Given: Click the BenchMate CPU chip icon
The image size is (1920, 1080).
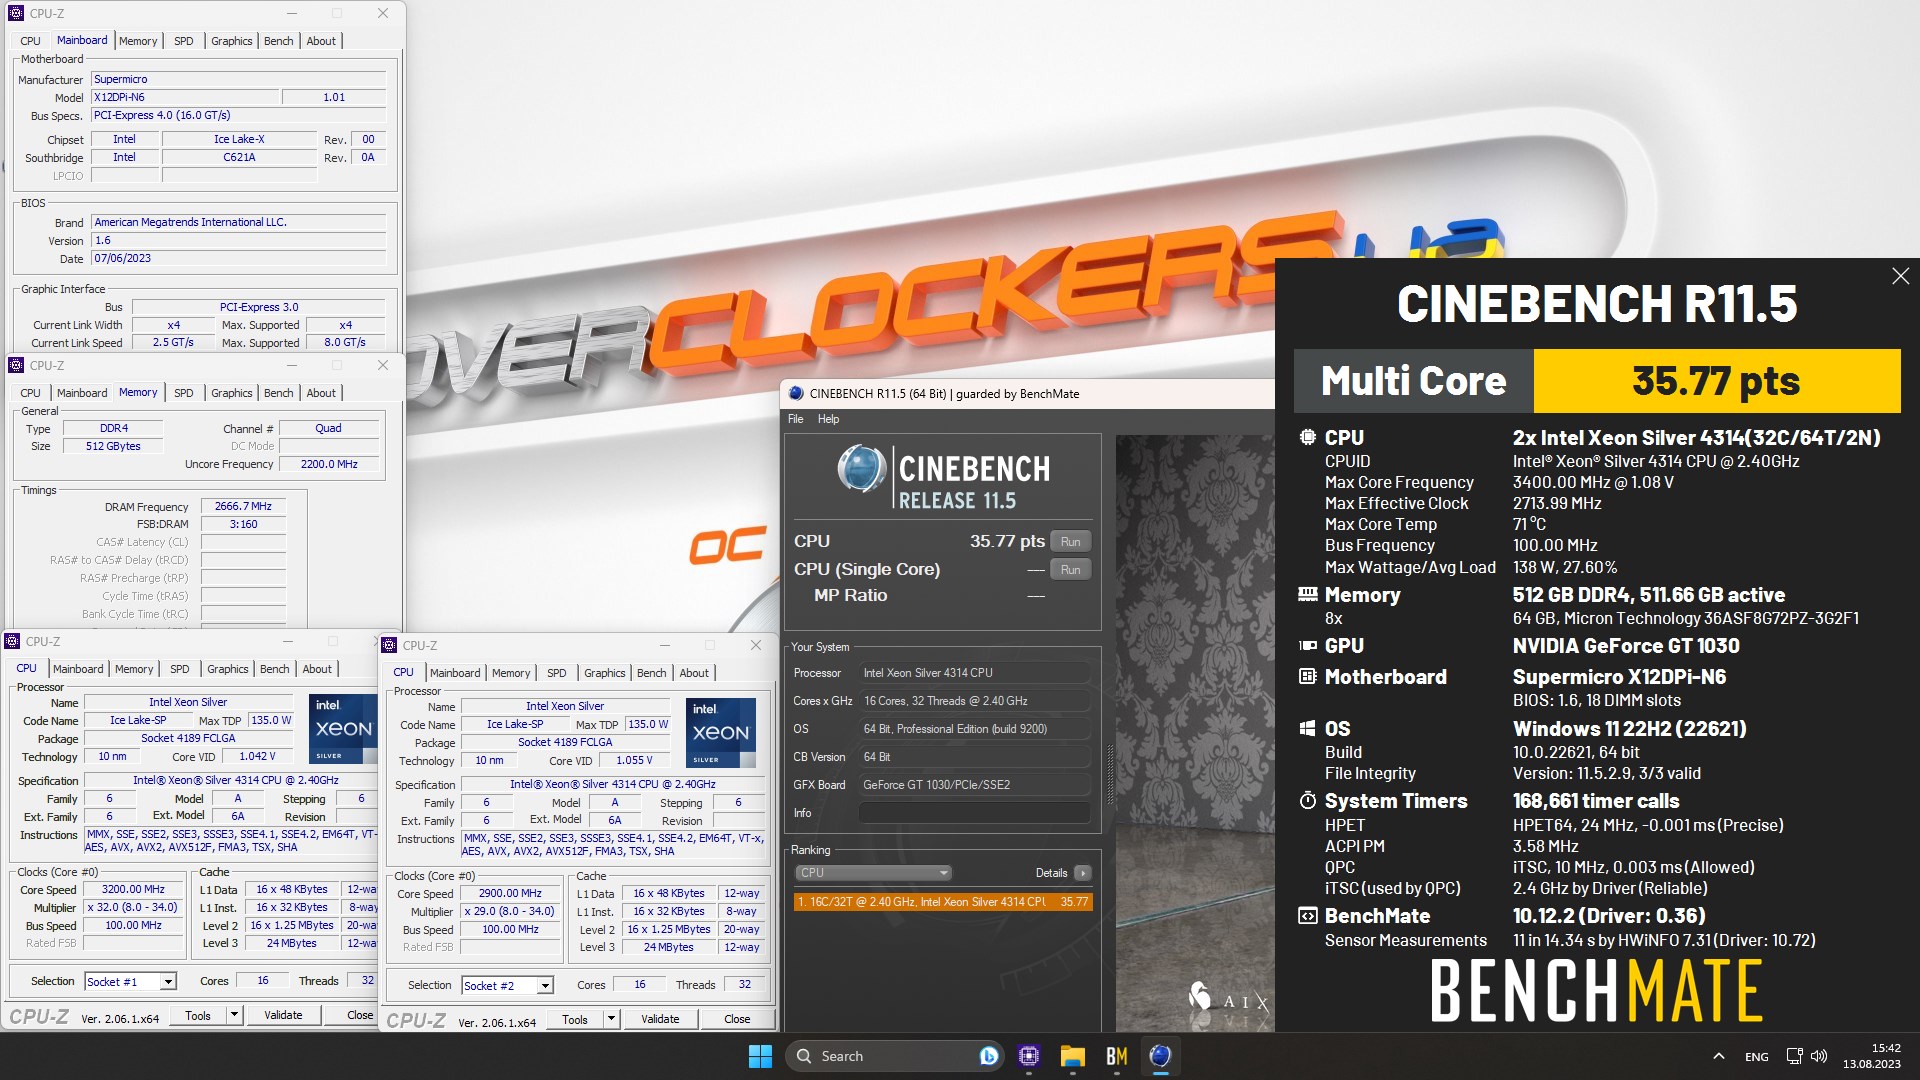Looking at the screenshot, I should [x=1307, y=437].
